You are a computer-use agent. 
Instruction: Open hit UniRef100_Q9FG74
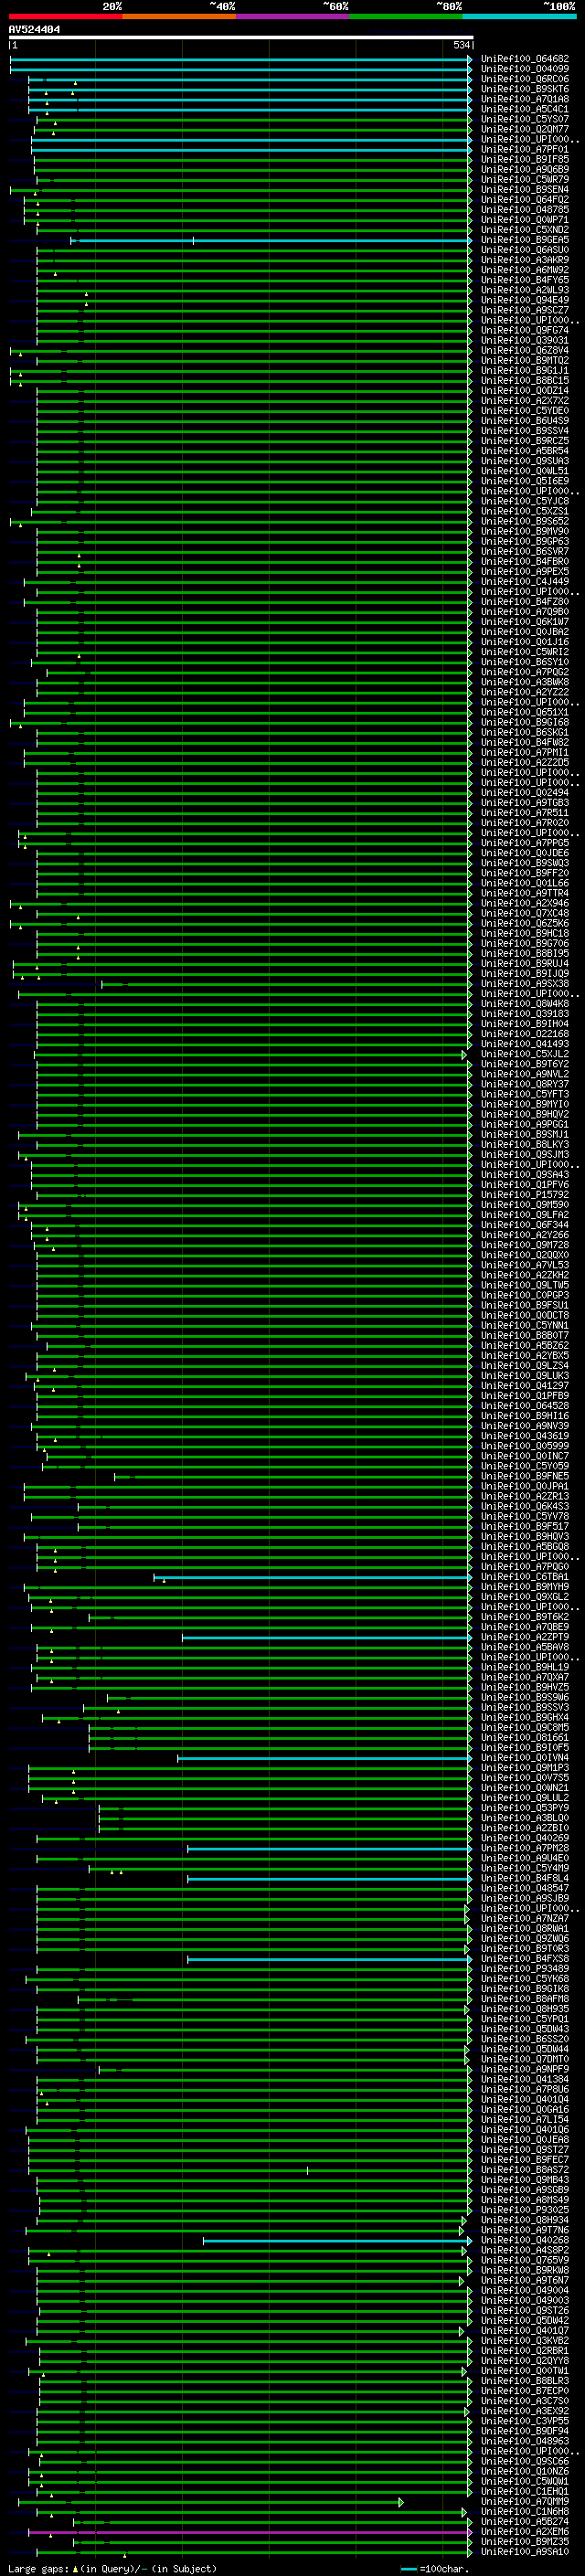tap(525, 330)
